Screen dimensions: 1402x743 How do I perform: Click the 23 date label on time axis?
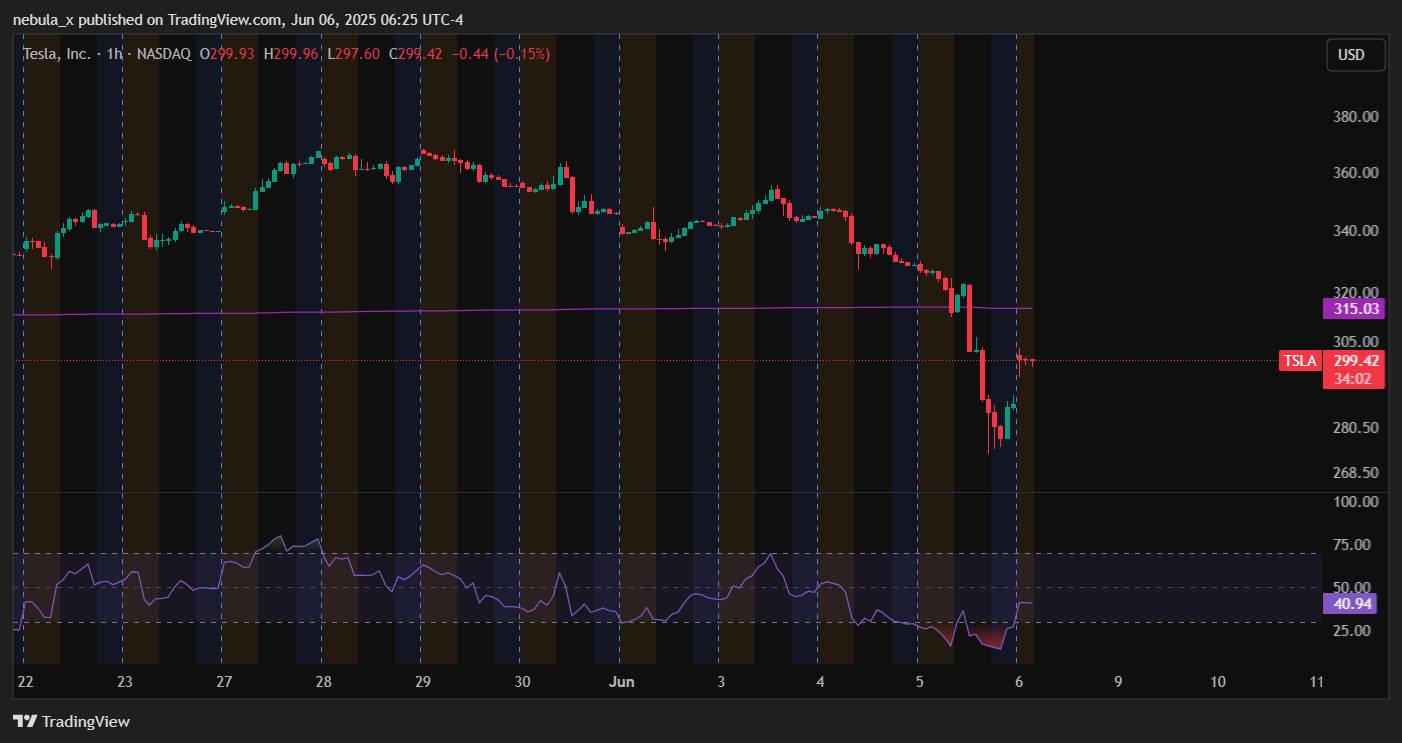[125, 682]
